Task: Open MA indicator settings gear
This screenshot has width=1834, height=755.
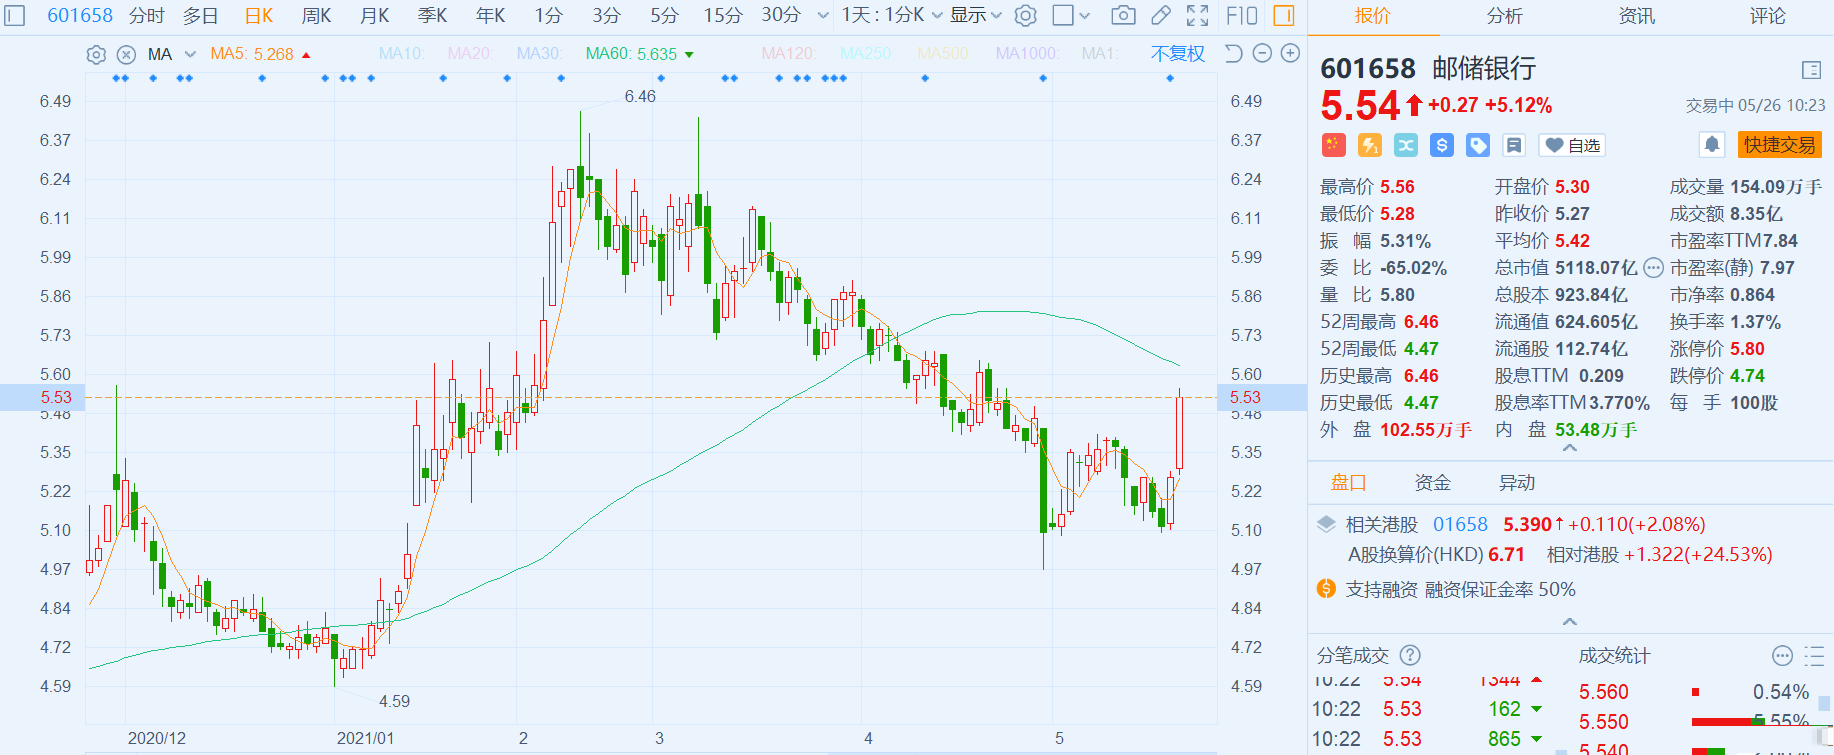Action: coord(96,55)
